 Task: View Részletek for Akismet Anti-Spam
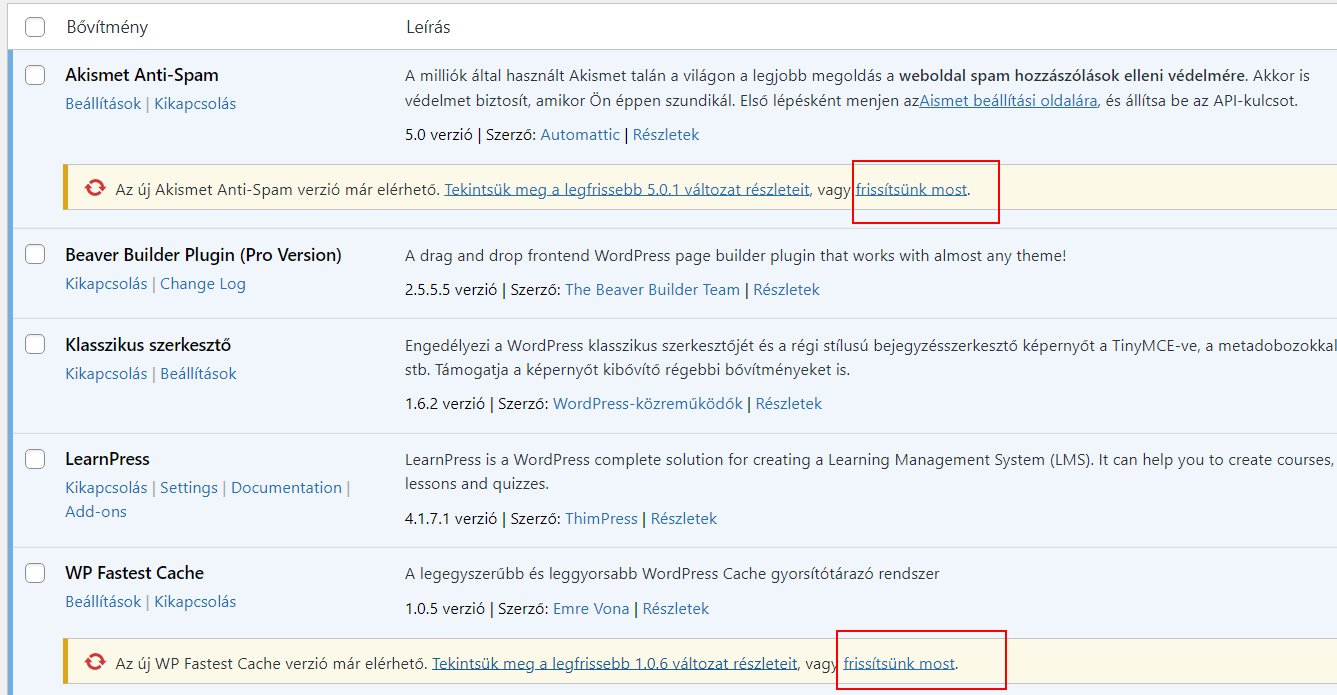tap(666, 134)
